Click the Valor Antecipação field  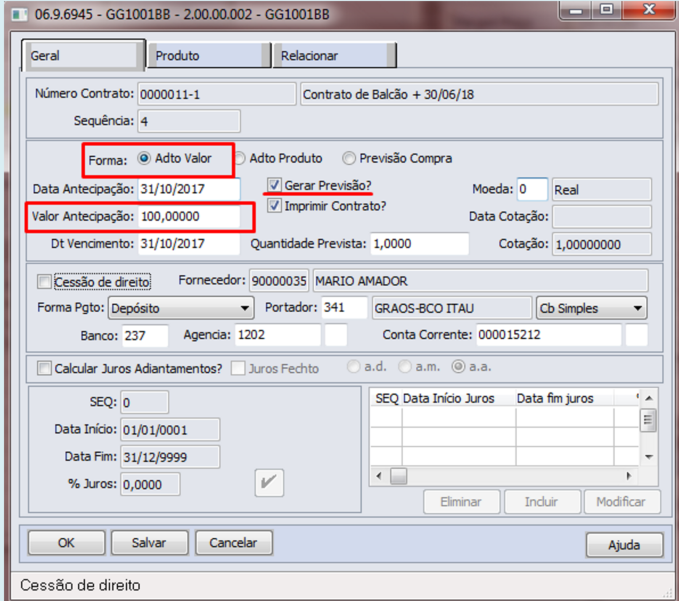(x=189, y=216)
